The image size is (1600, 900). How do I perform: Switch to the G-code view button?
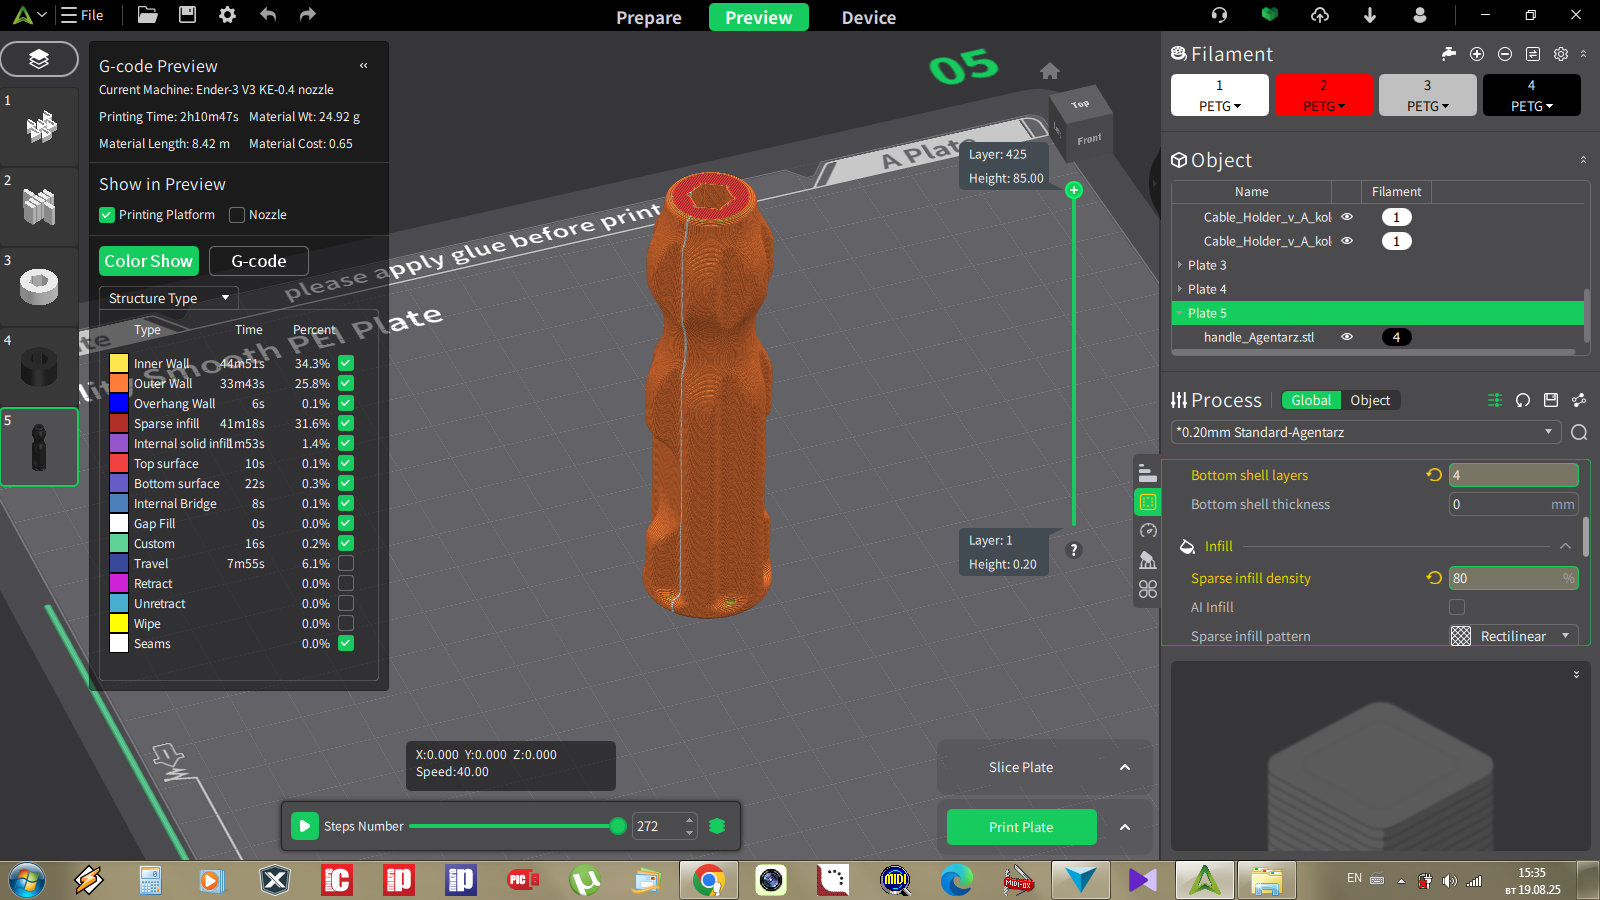tap(259, 261)
